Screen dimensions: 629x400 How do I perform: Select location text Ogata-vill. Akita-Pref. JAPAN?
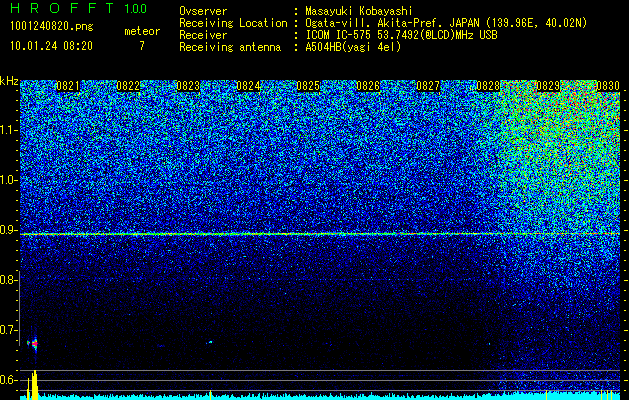tap(392, 23)
